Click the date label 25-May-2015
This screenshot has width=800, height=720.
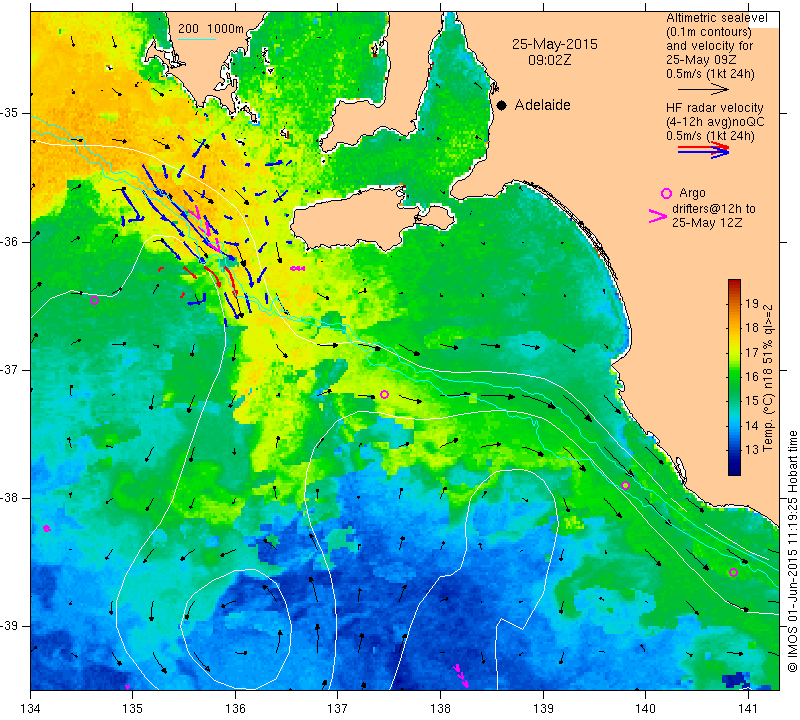tap(555, 44)
